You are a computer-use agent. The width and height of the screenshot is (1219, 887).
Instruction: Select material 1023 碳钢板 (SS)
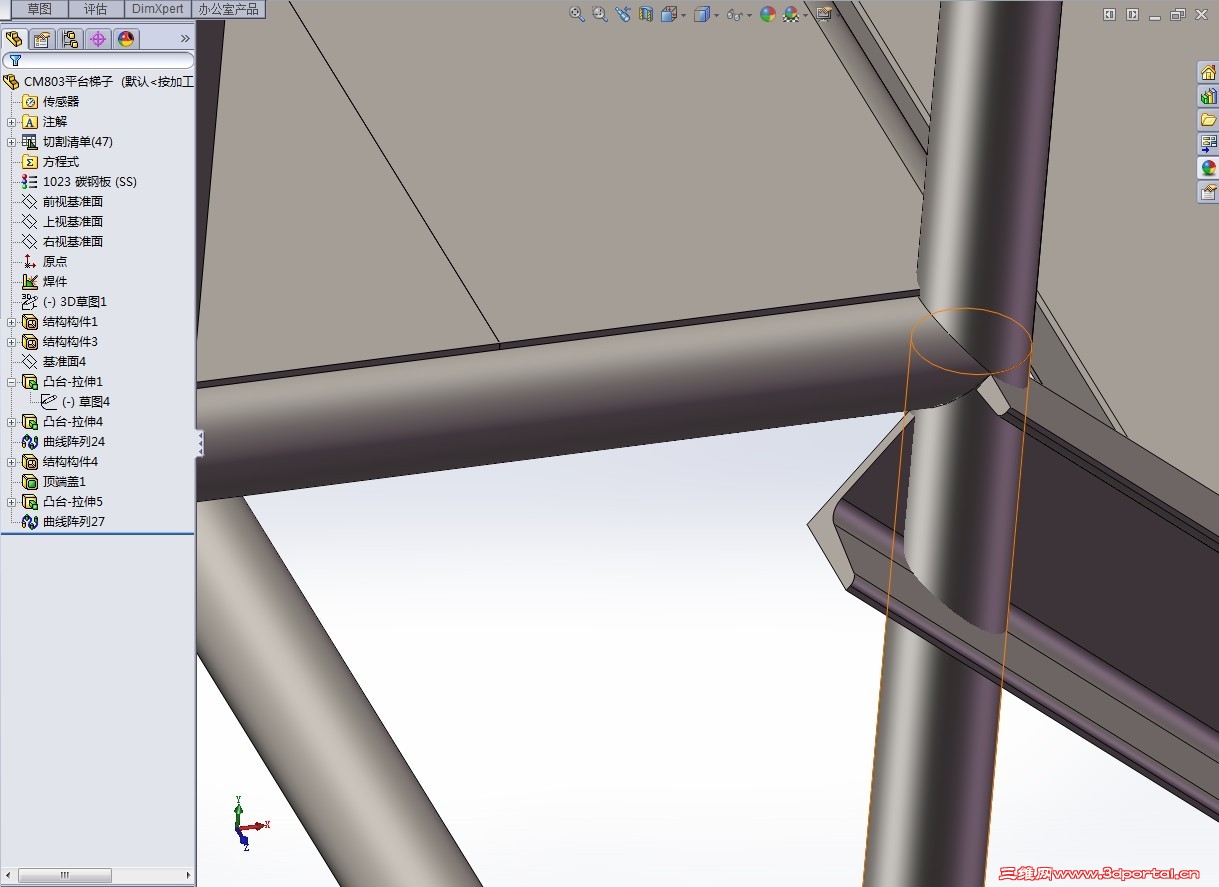pyautogui.click(x=79, y=182)
